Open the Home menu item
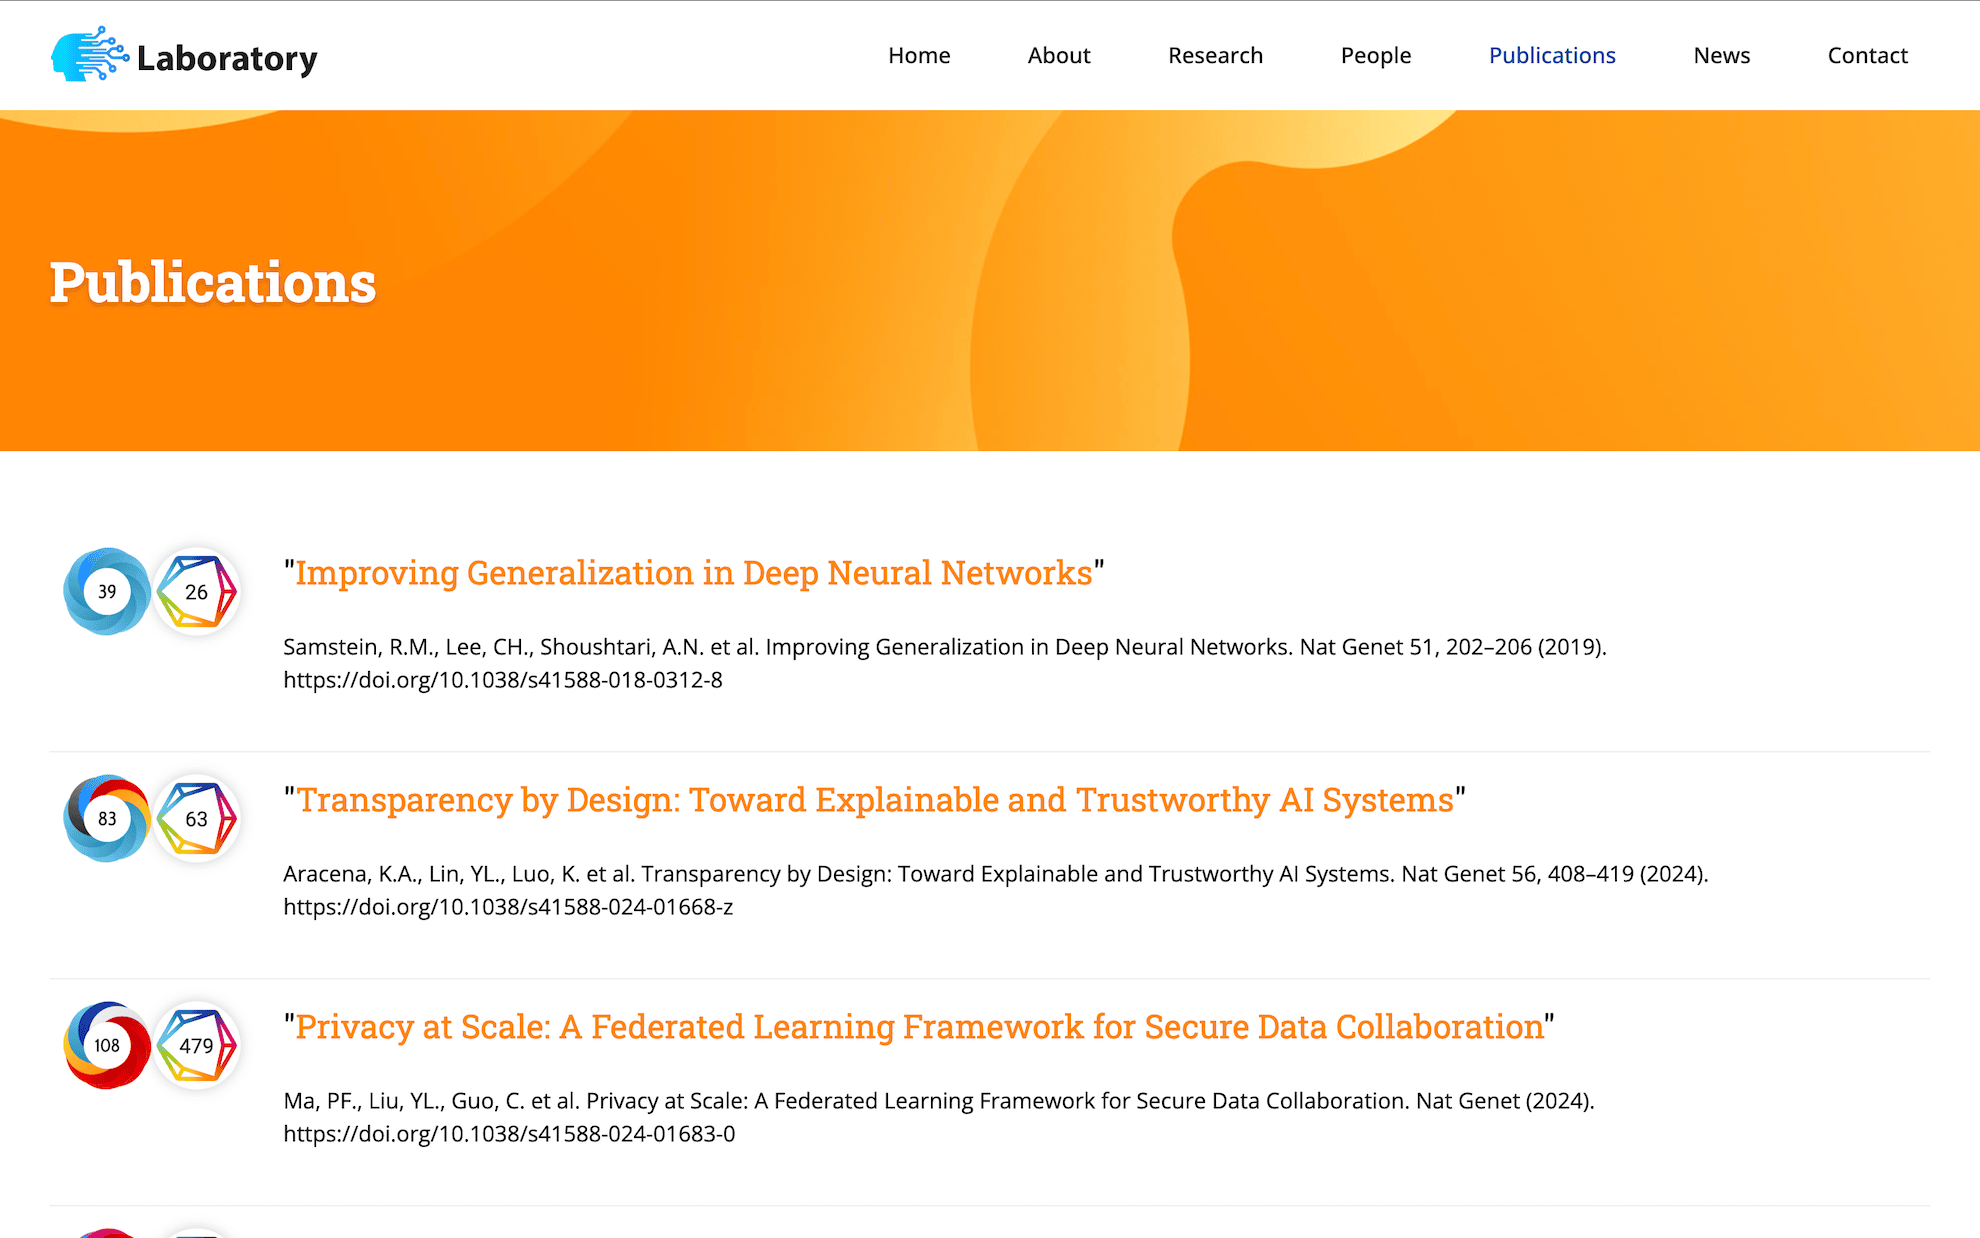 [x=919, y=56]
